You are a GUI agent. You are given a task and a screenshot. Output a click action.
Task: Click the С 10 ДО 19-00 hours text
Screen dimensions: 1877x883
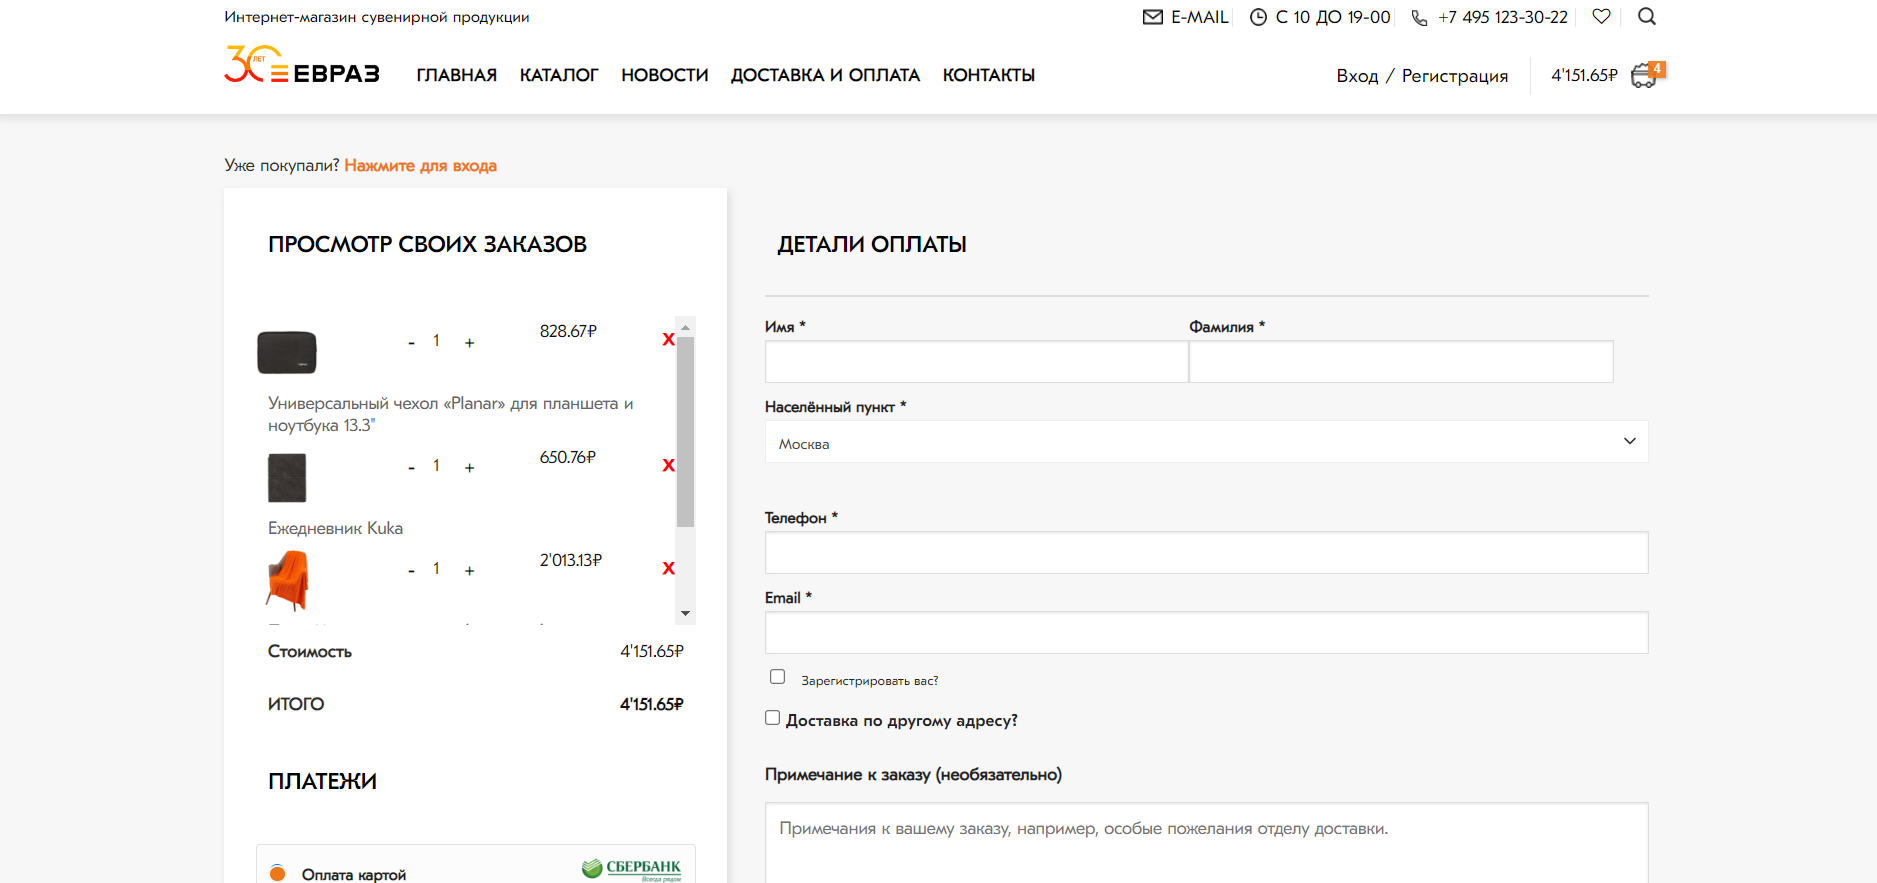1333,17
